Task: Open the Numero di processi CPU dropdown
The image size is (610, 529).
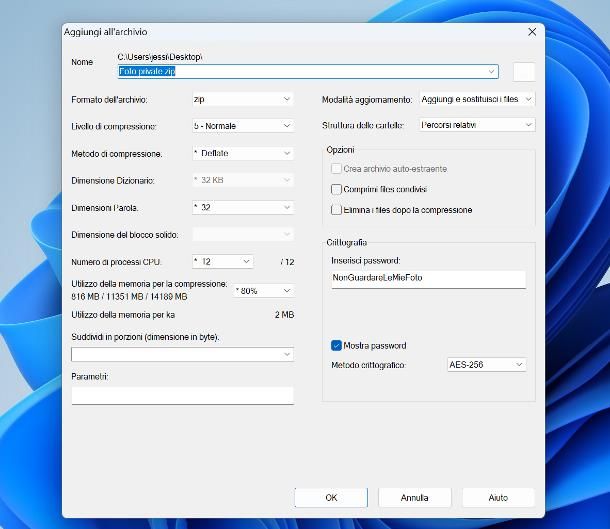Action: pos(223,261)
